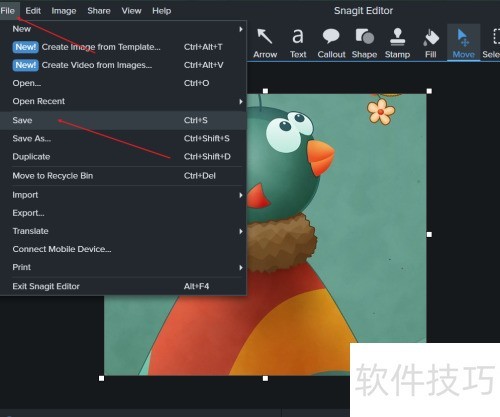Choose Save As... menu entry
500x417 pixels.
(x=123, y=138)
